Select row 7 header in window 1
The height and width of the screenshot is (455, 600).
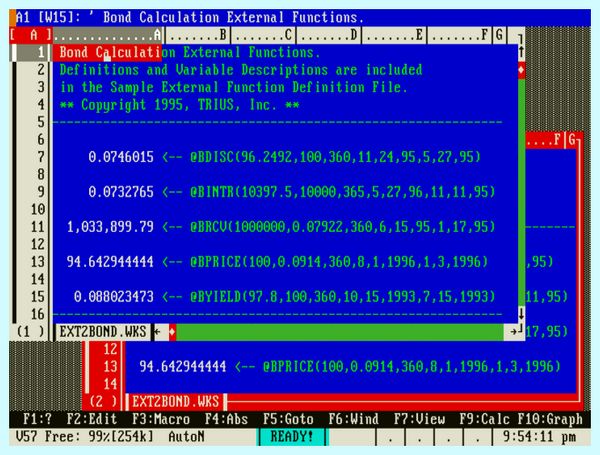coord(34,157)
